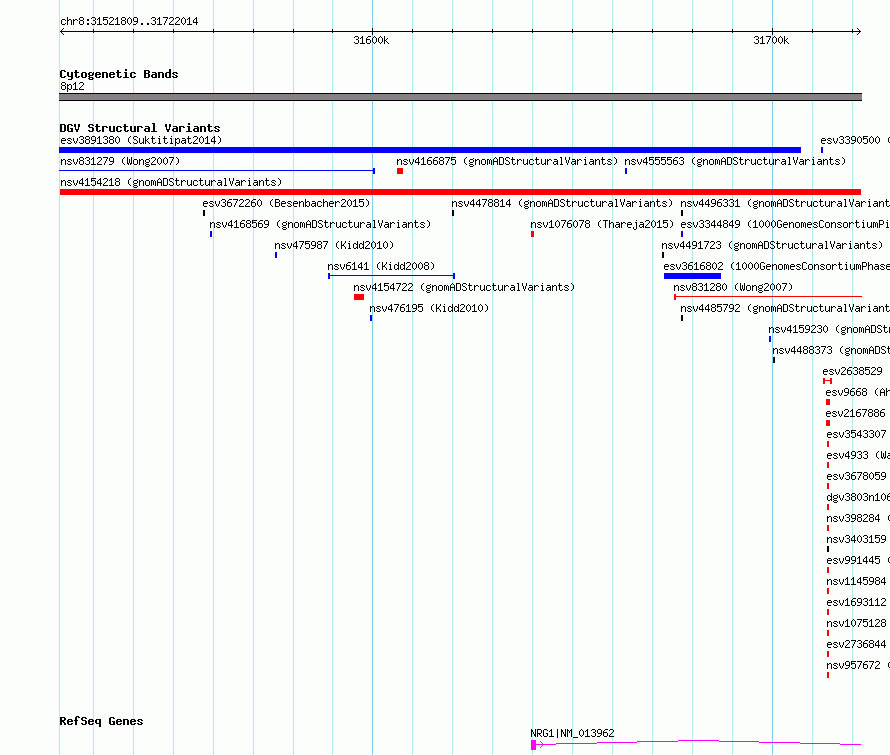Open esv3543307 variant label

(x=856, y=434)
